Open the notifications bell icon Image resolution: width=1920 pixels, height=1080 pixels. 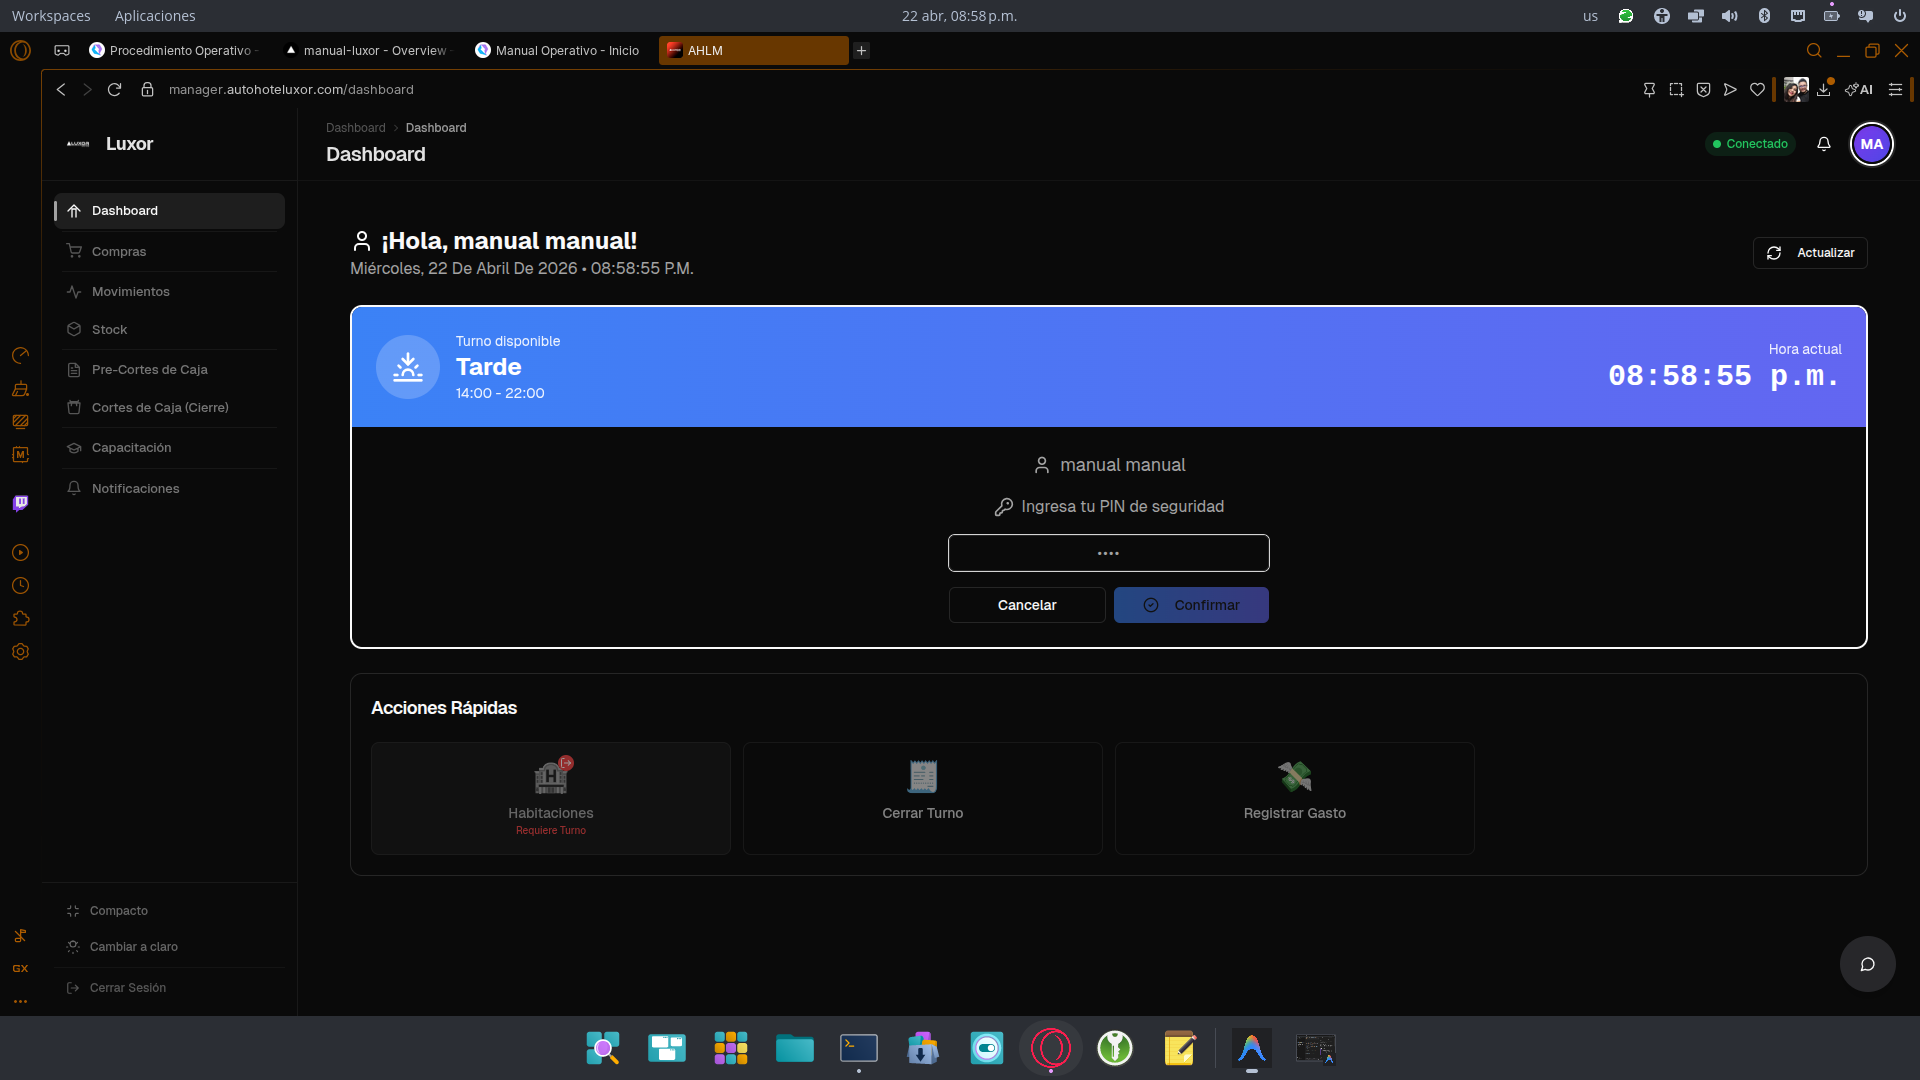click(x=1824, y=144)
